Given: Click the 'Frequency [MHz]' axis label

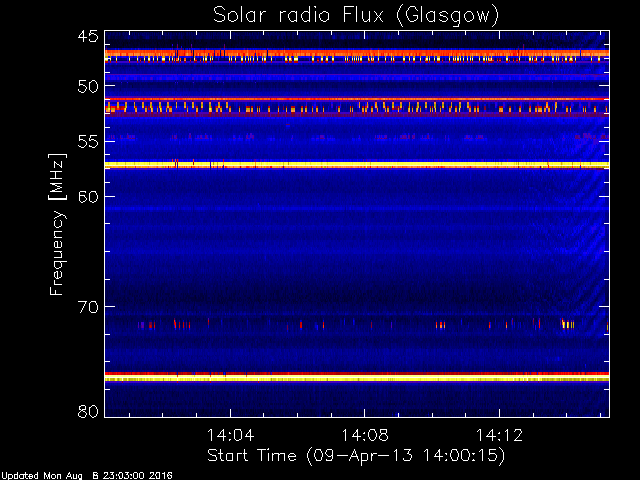Looking at the screenshot, I should (x=57, y=225).
